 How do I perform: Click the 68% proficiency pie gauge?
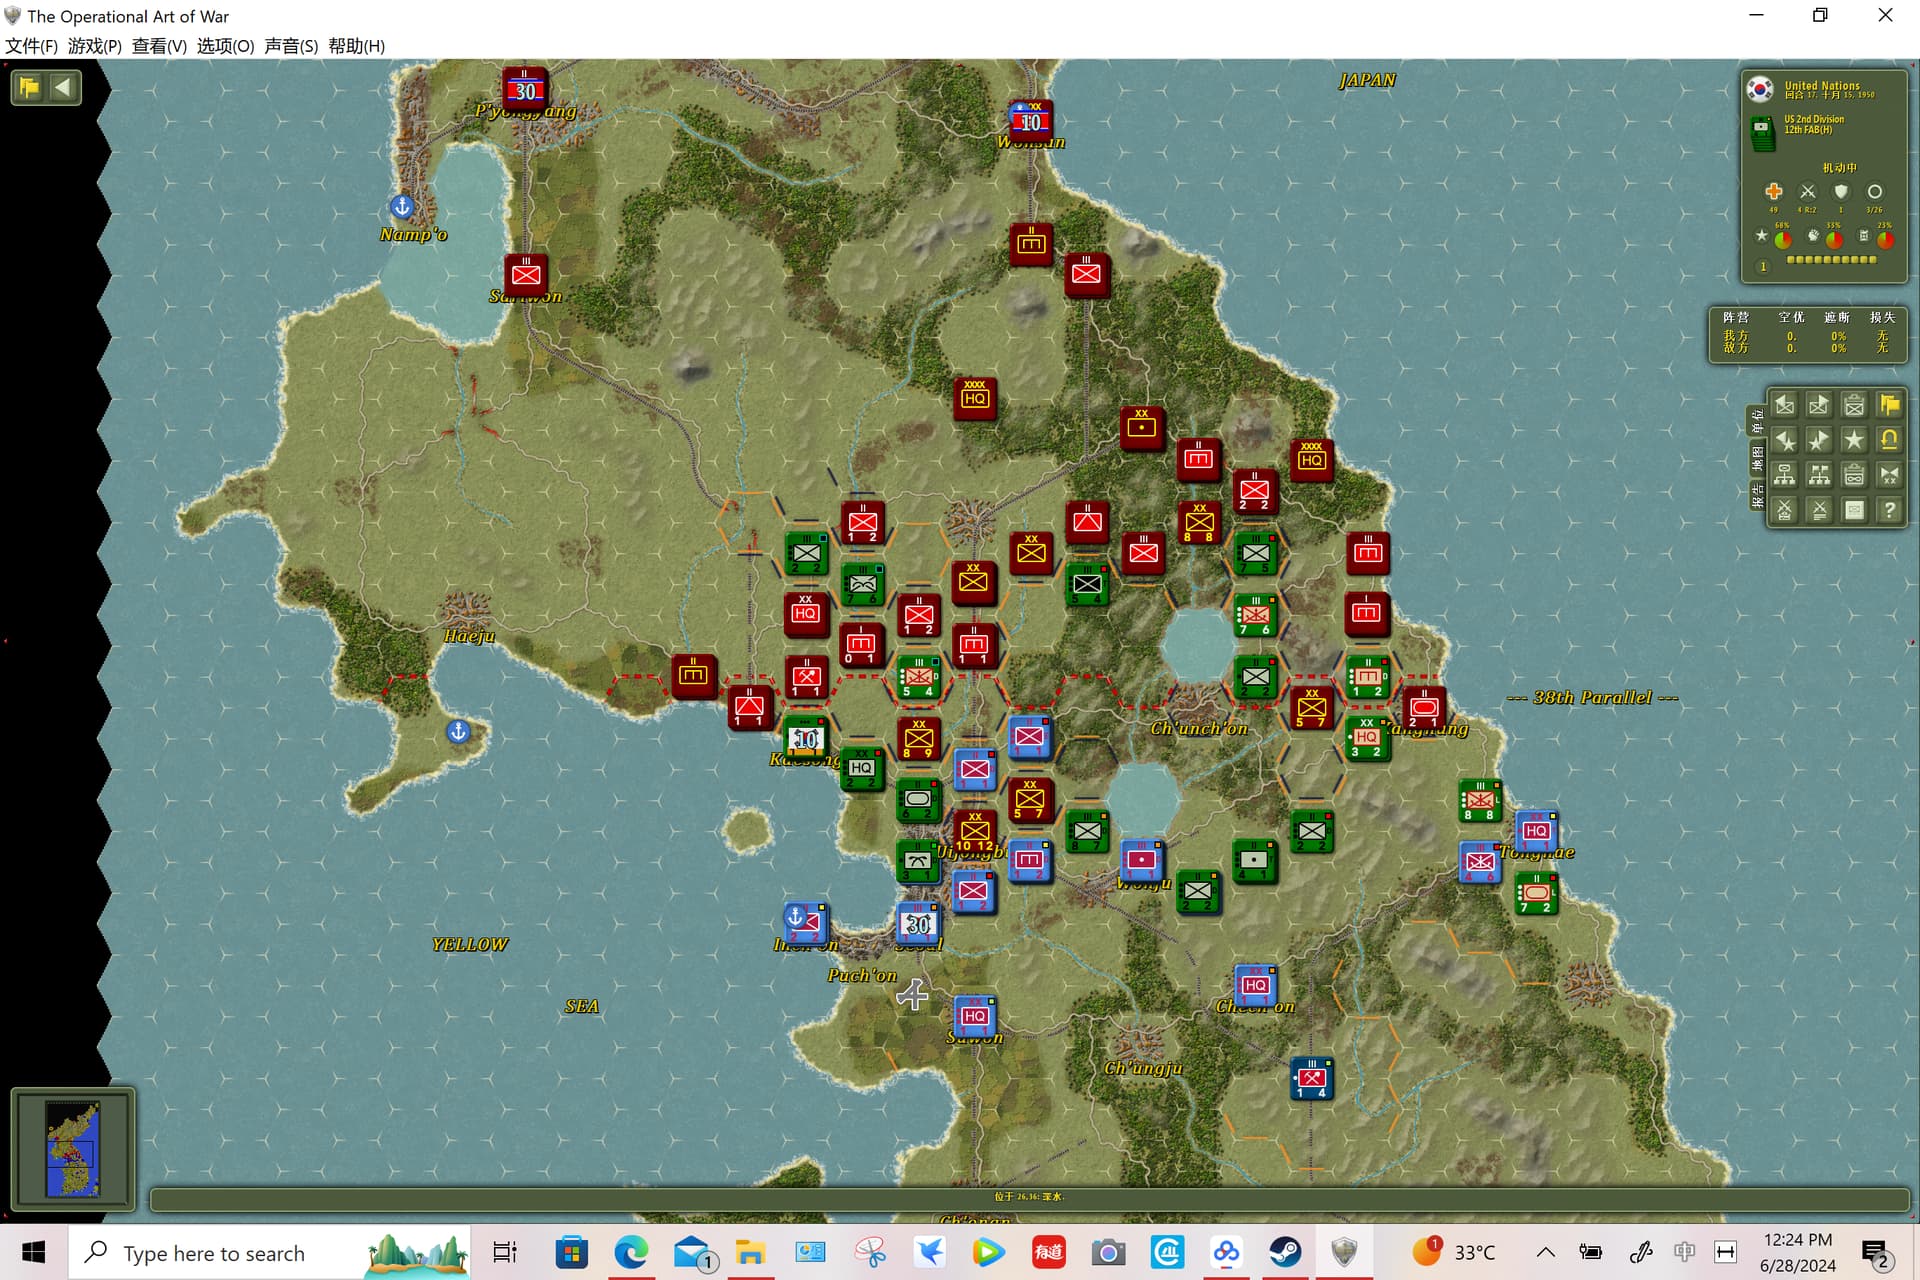click(1783, 239)
